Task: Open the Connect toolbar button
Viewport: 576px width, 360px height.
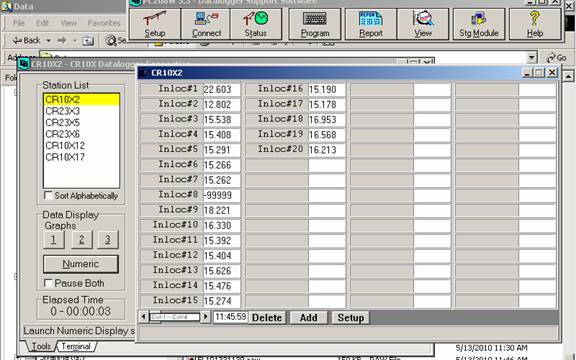Action: point(206,24)
